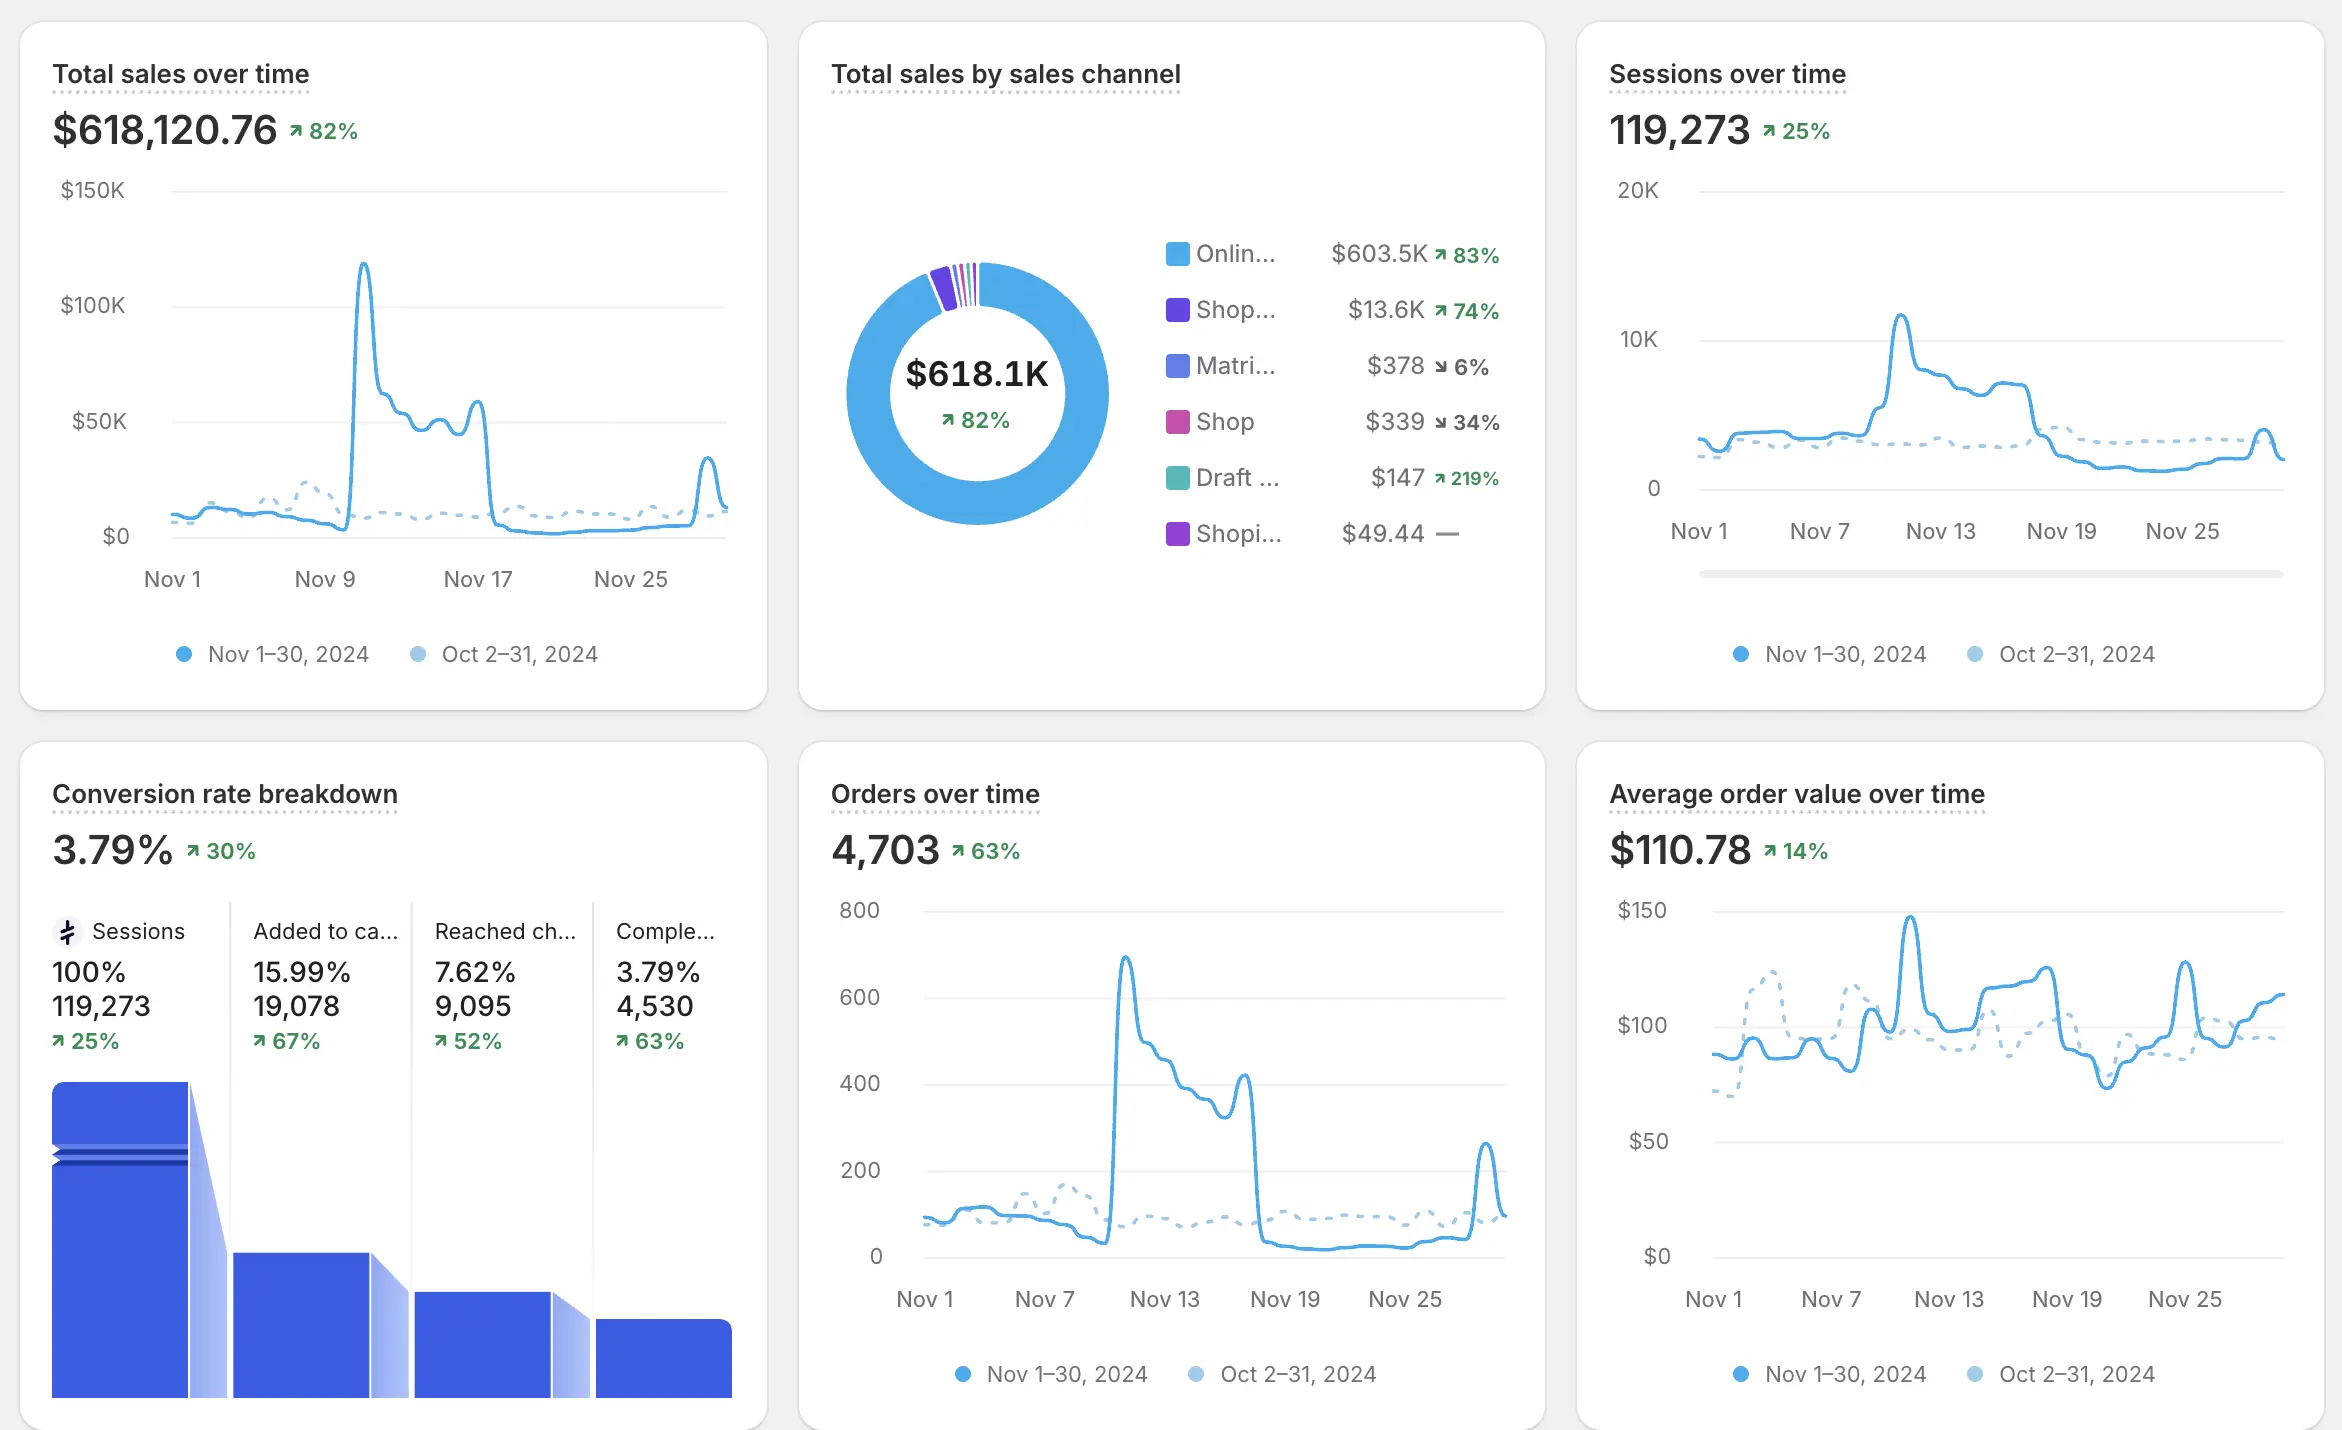The image size is (2342, 1430).
Task: Click the Online Store channel color swatch
Action: pyautogui.click(x=1177, y=254)
